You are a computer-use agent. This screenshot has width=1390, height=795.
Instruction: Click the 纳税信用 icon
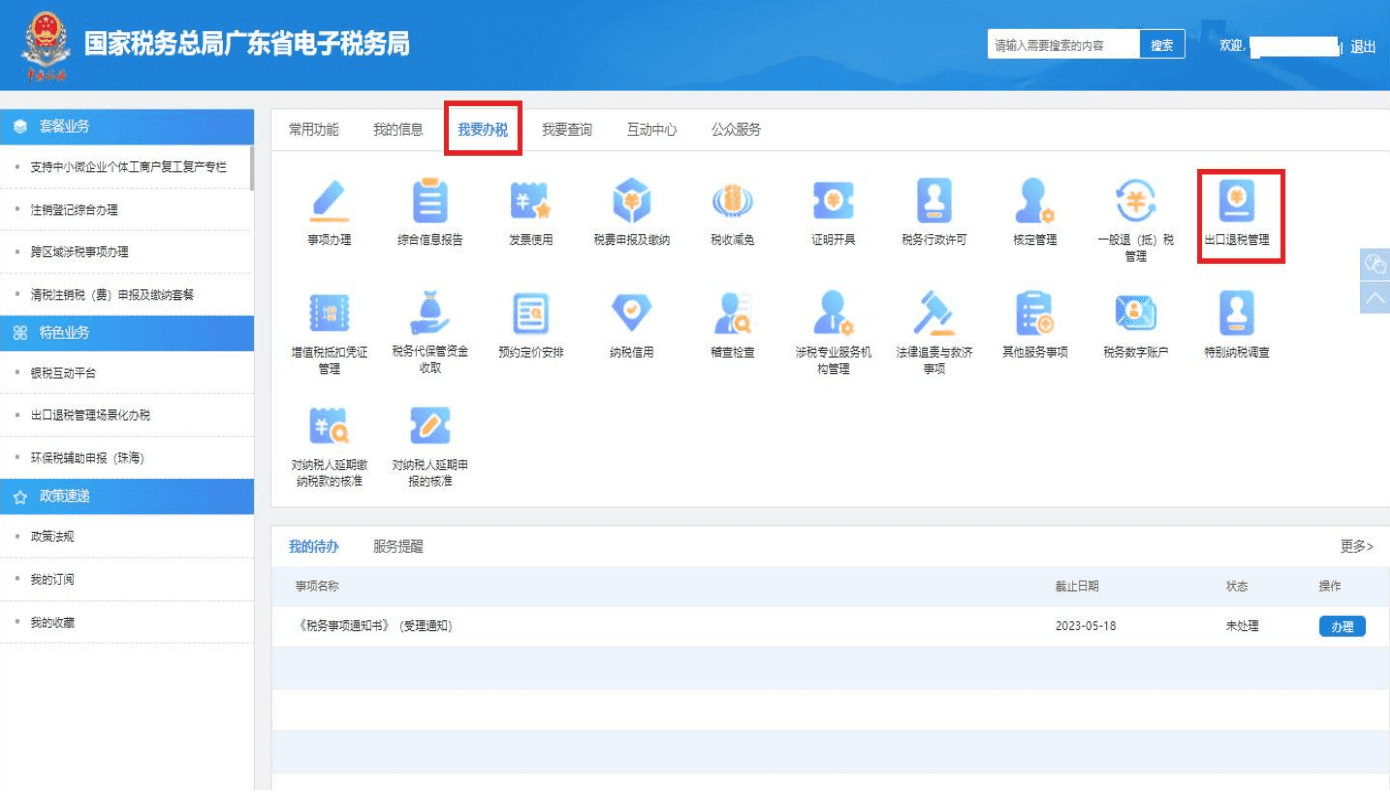631,315
